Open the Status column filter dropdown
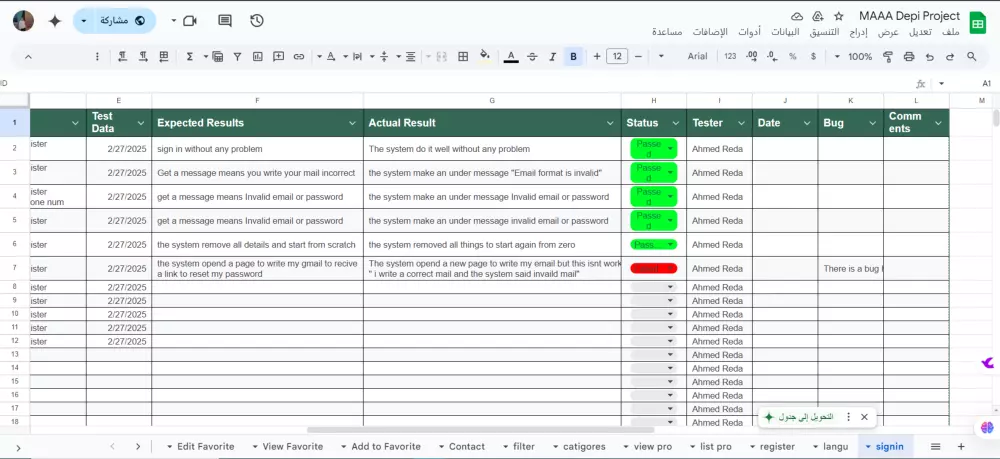This screenshot has height=459, width=1000. 675,123
